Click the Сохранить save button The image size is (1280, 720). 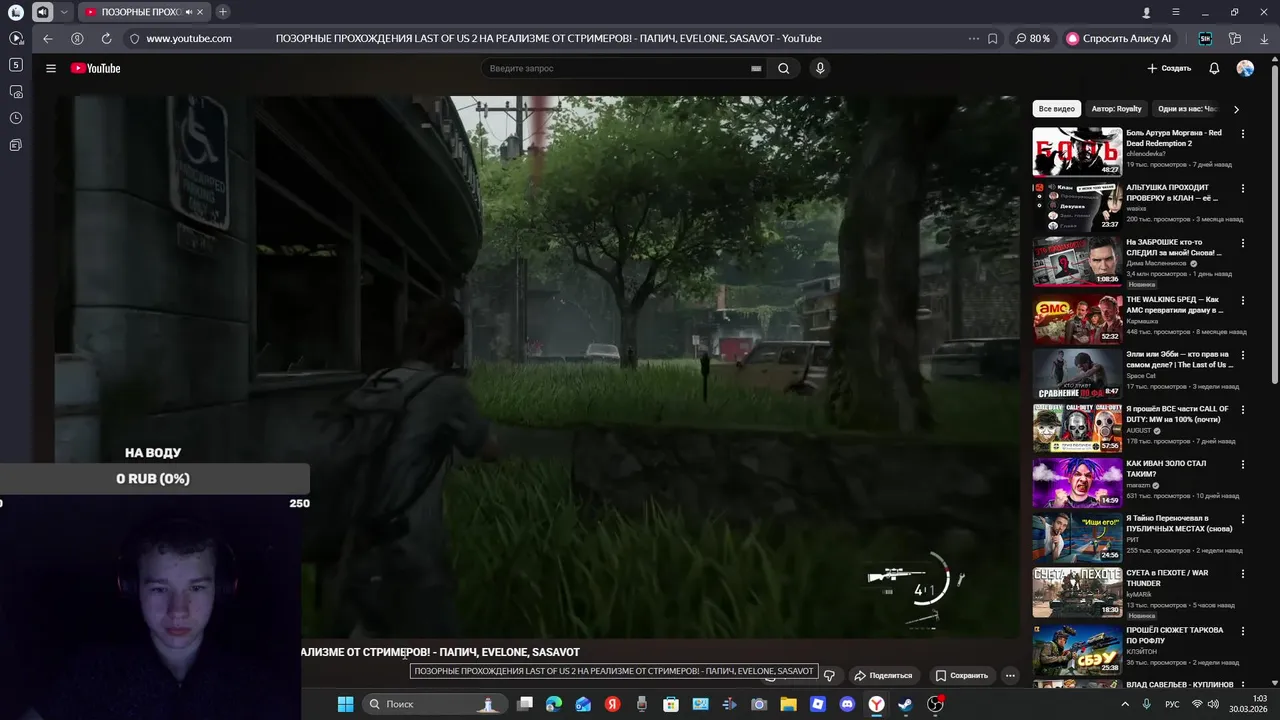click(x=961, y=675)
